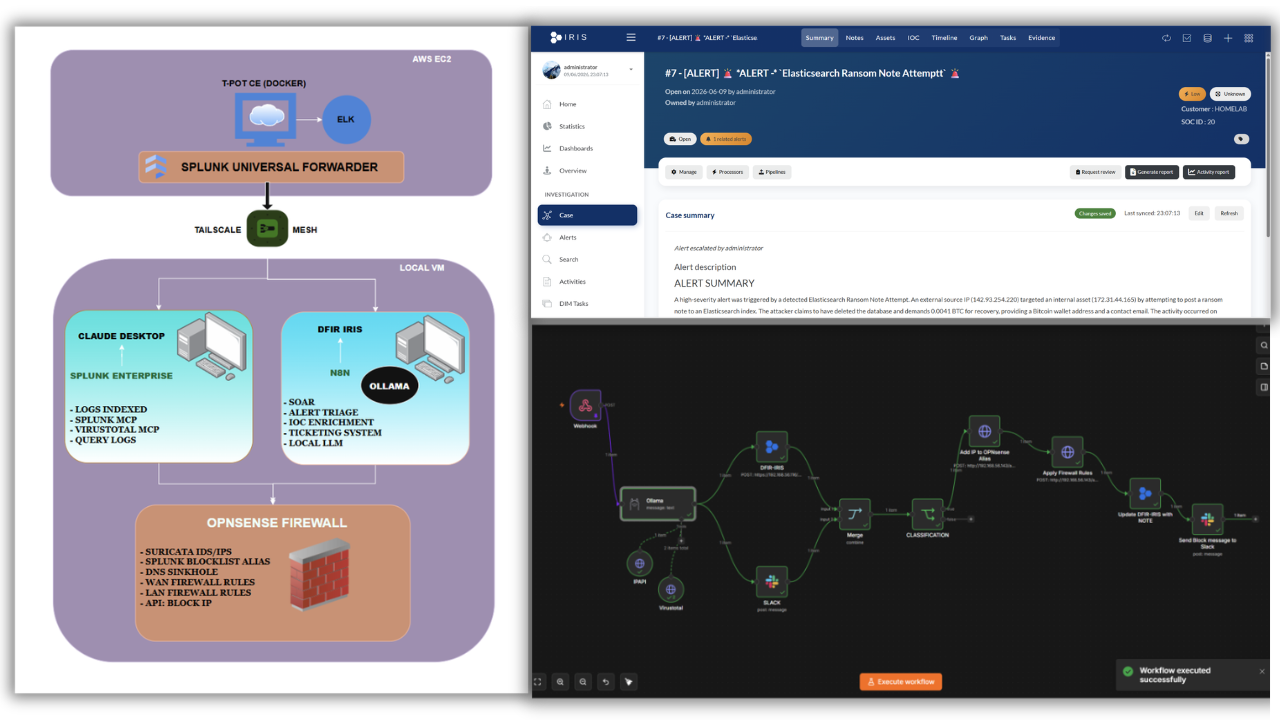This screenshot has height=720, width=1280.
Task: Select the SLACK post message node
Action: click(772, 582)
